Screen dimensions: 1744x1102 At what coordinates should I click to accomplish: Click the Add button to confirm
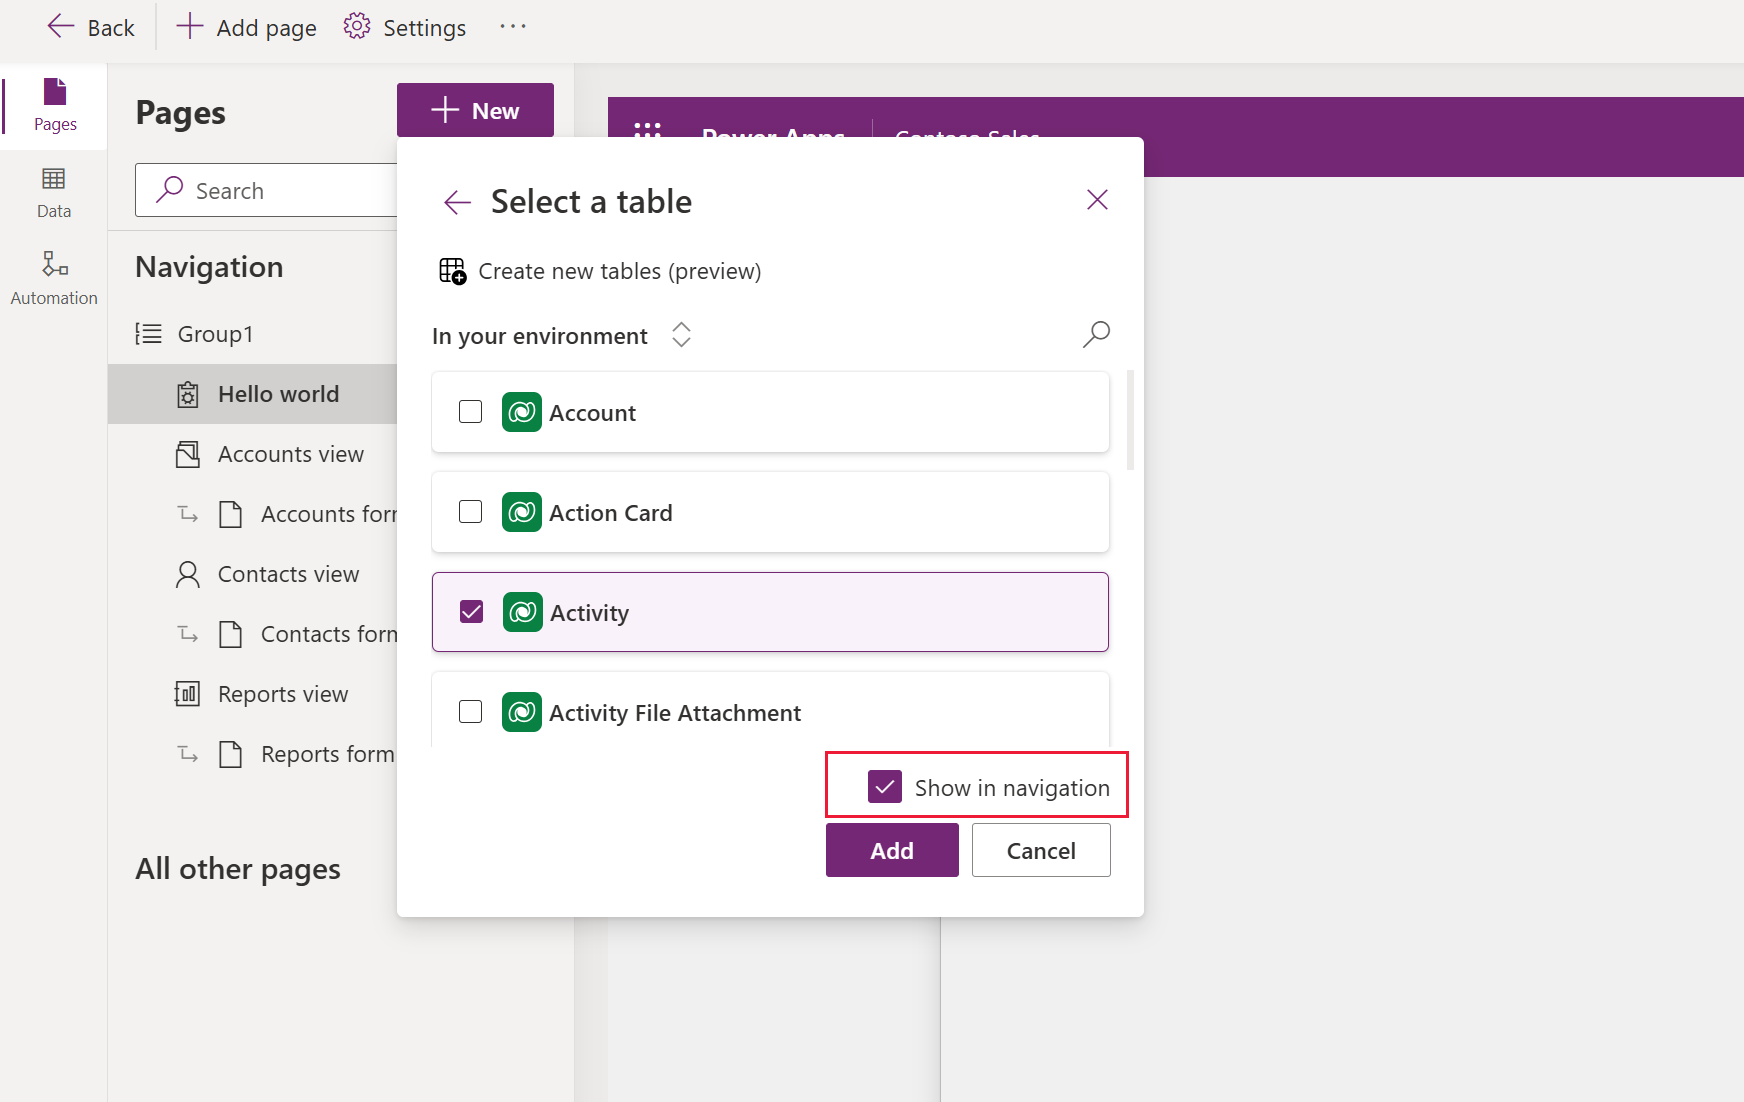[x=891, y=849]
